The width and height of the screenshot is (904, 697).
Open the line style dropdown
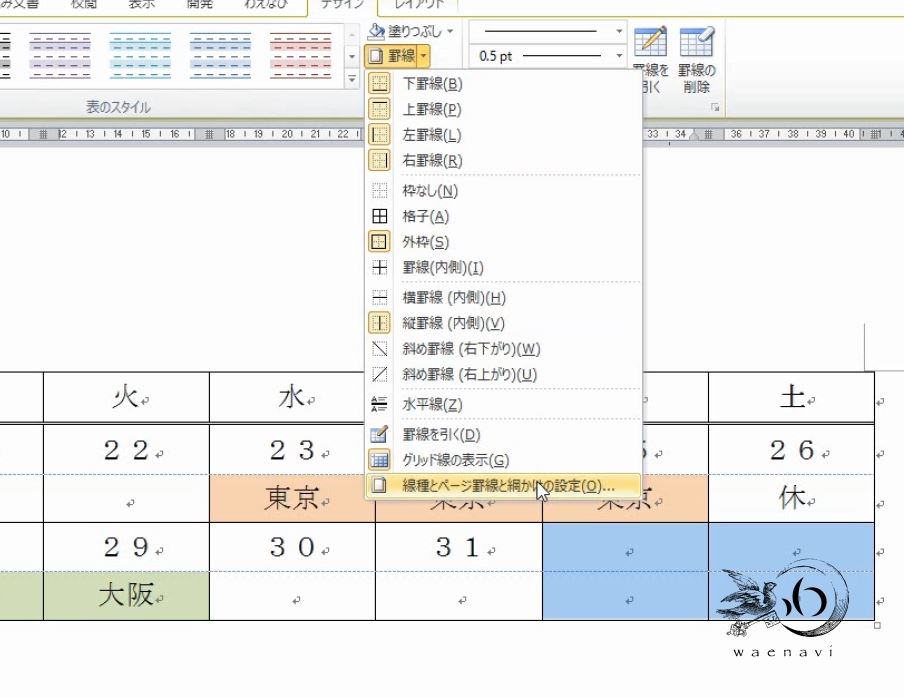[x=618, y=31]
